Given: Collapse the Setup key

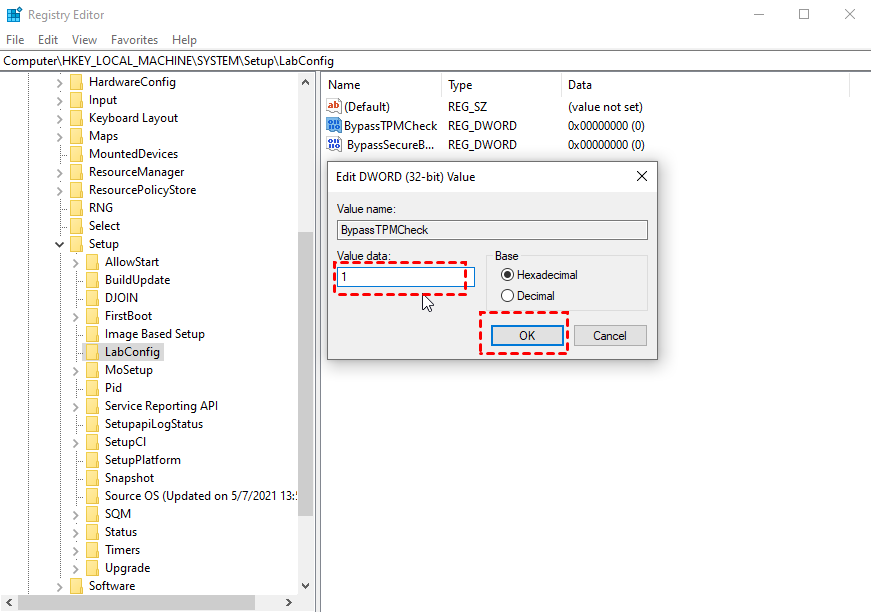Looking at the screenshot, I should pyautogui.click(x=59, y=244).
